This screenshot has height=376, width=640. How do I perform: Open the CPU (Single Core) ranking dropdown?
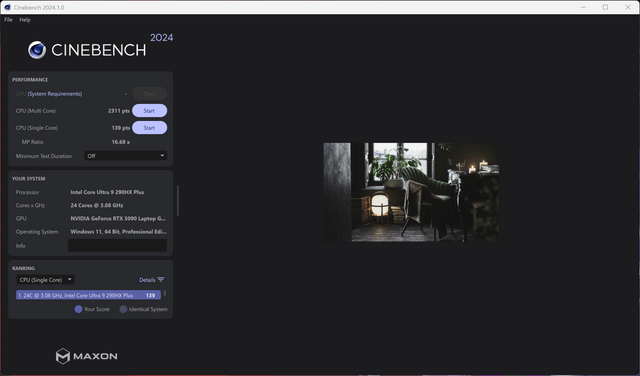click(x=45, y=280)
